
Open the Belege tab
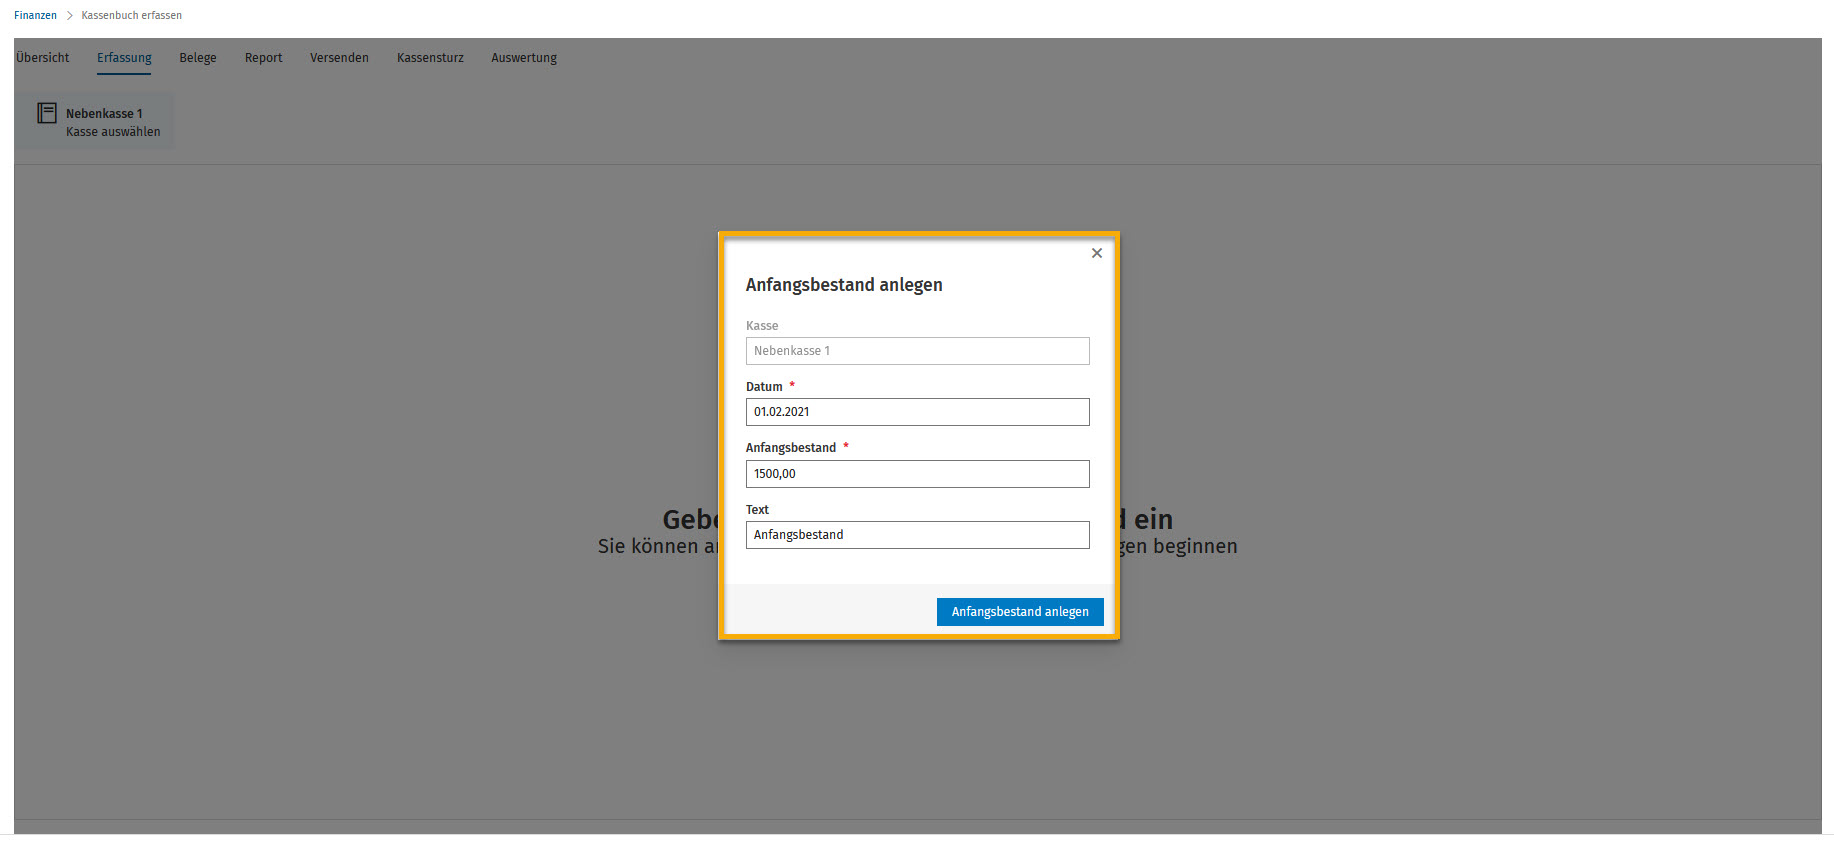[x=198, y=58]
